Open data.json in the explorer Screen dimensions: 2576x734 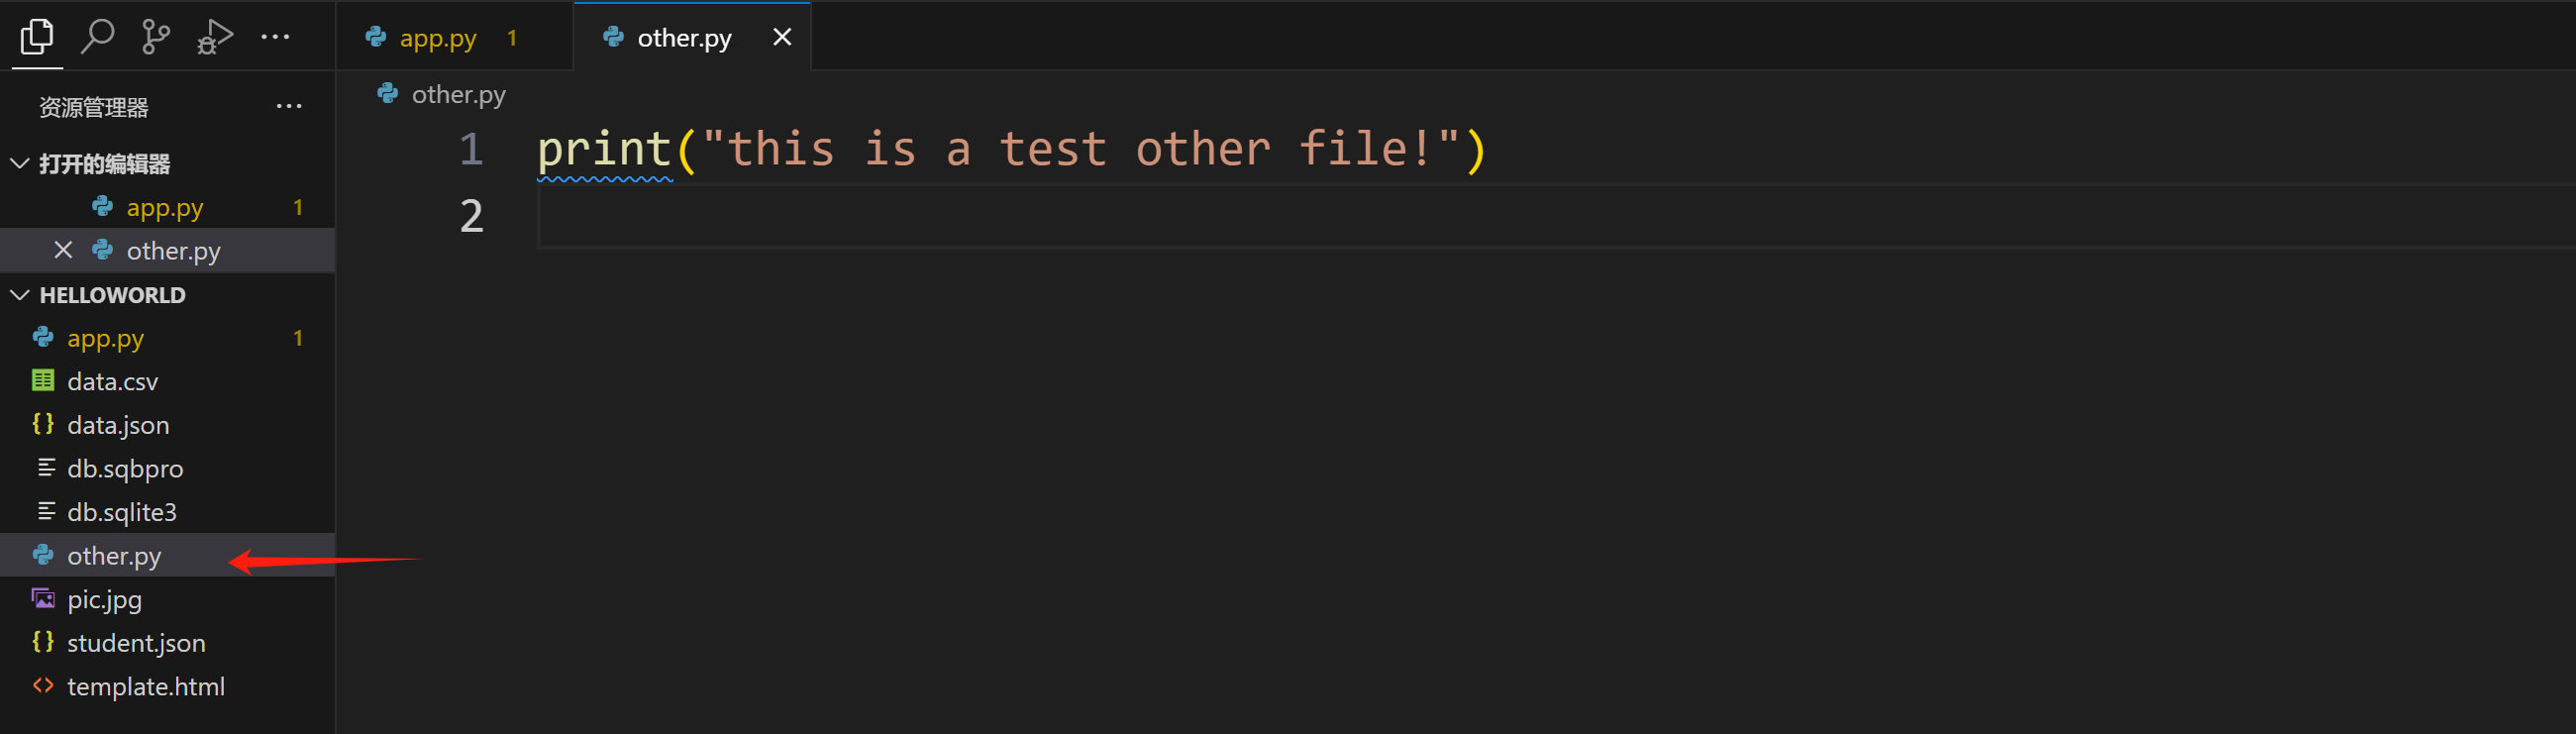click(118, 425)
